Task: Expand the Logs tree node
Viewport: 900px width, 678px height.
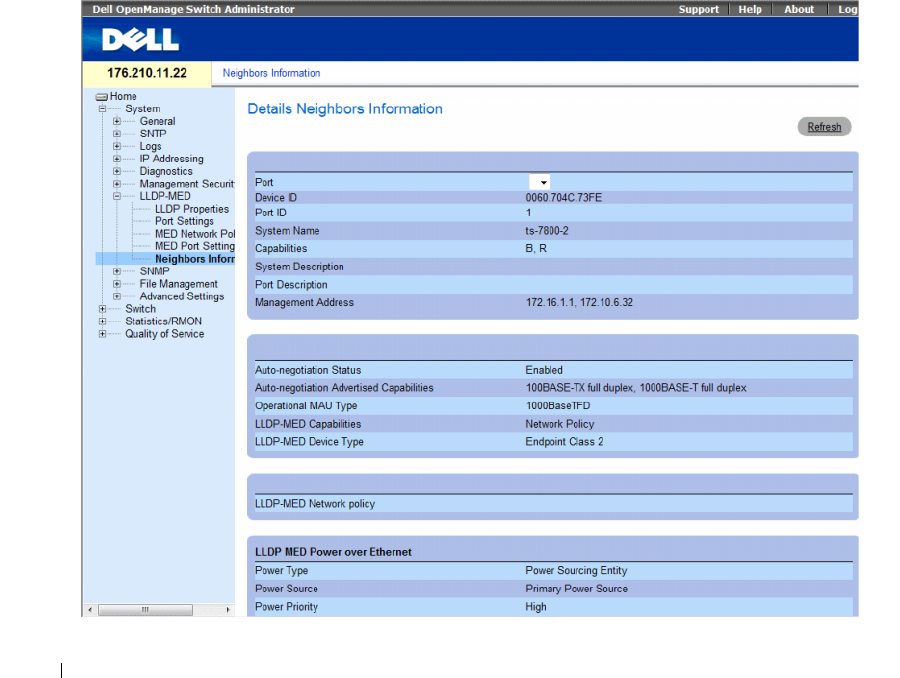Action: tap(117, 146)
